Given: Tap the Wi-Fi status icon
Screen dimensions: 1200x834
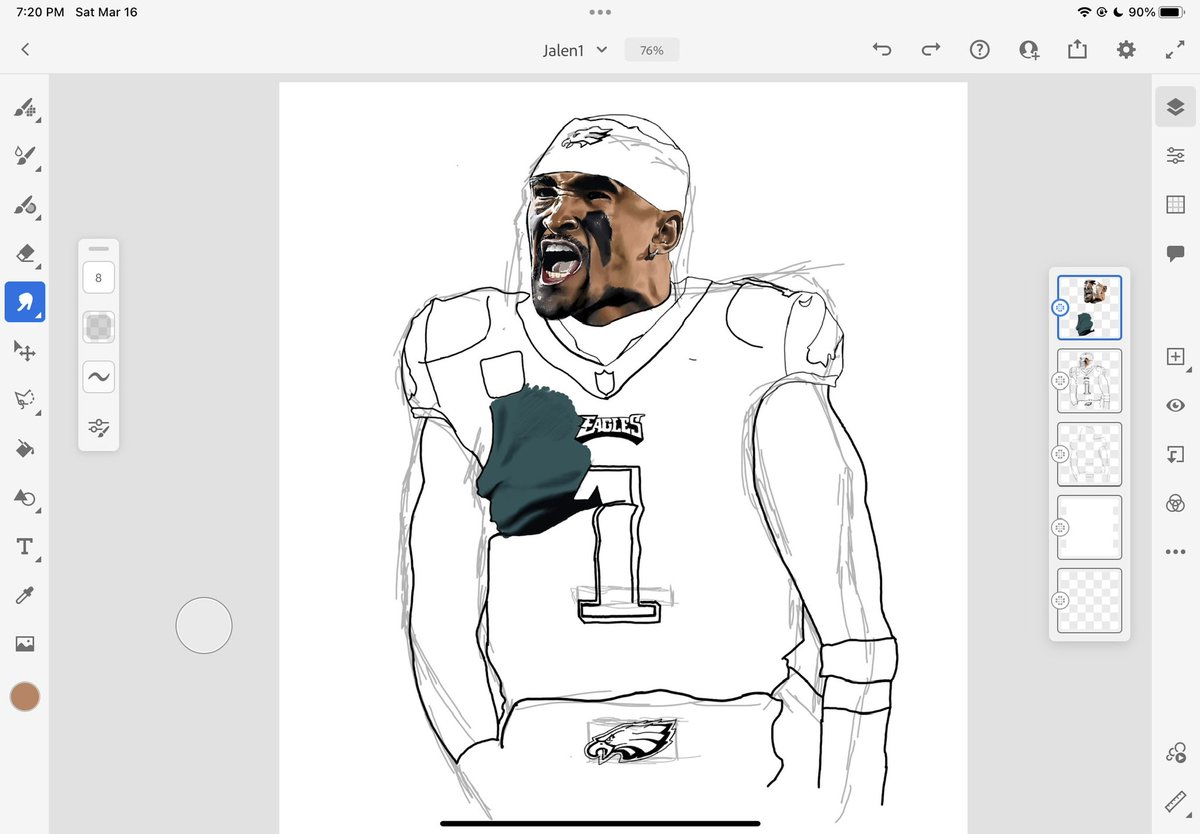Looking at the screenshot, I should point(1084,12).
